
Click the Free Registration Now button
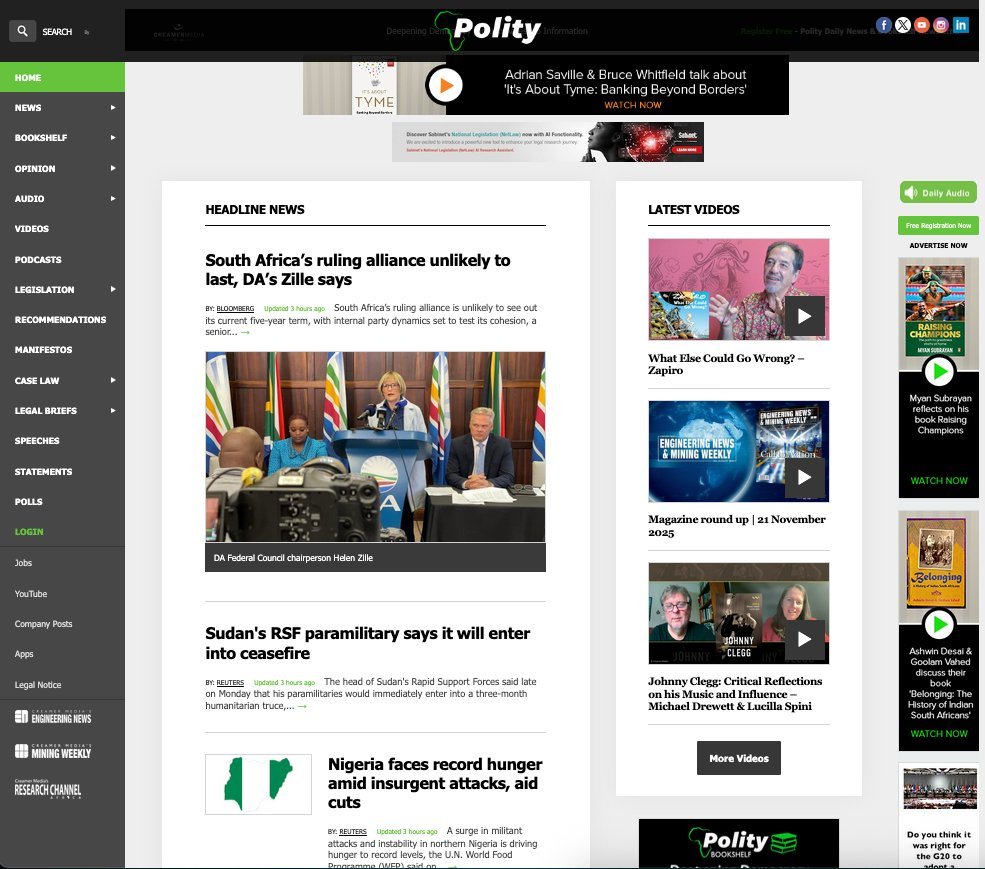point(938,226)
